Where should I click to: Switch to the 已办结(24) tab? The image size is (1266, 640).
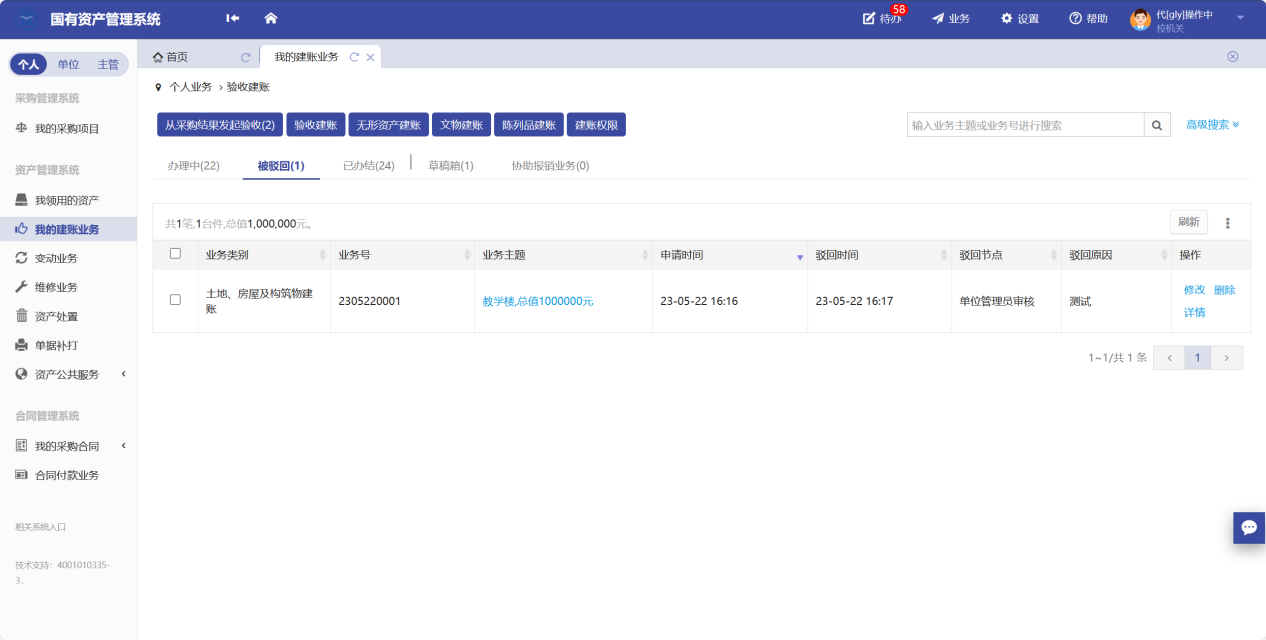tap(368, 166)
